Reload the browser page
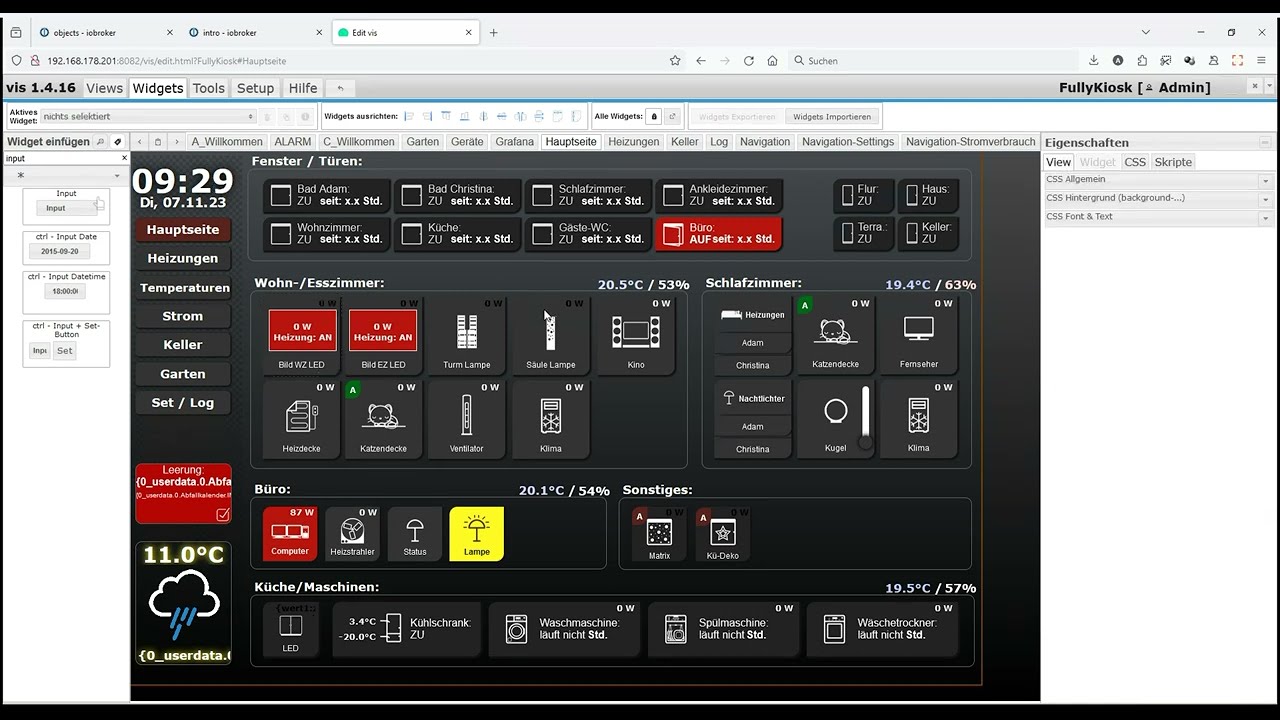 748,61
